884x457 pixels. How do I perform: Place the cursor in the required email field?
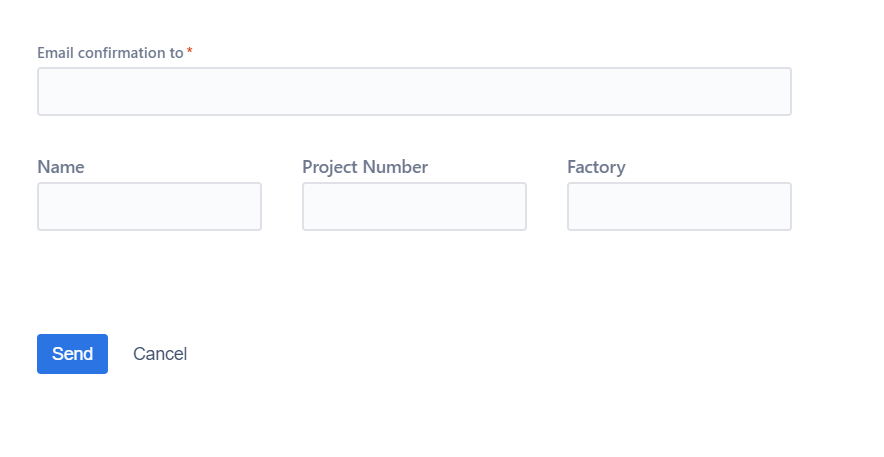pos(414,91)
